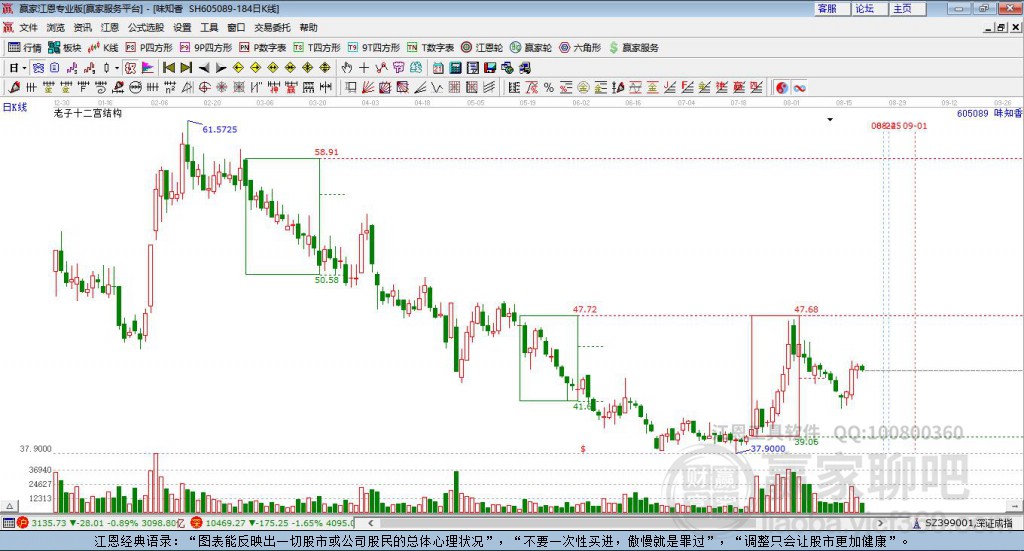Select the hand pan tool
The width and height of the screenshot is (1024, 551).
coord(347,68)
